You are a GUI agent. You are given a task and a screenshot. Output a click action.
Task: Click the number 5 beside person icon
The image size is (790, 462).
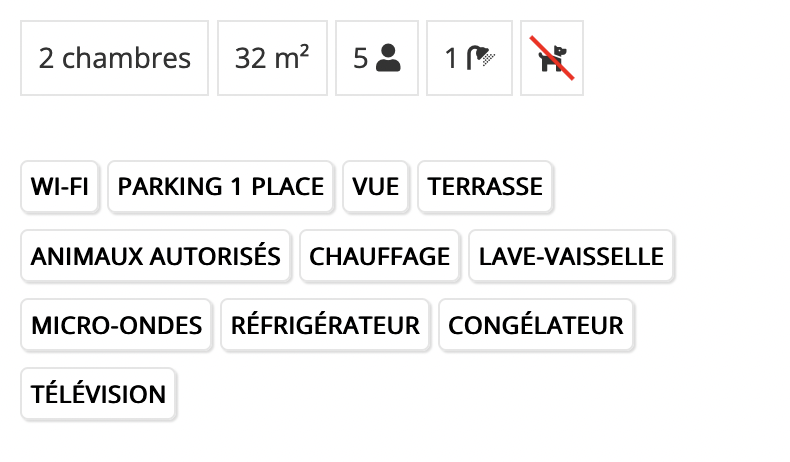click(360, 58)
